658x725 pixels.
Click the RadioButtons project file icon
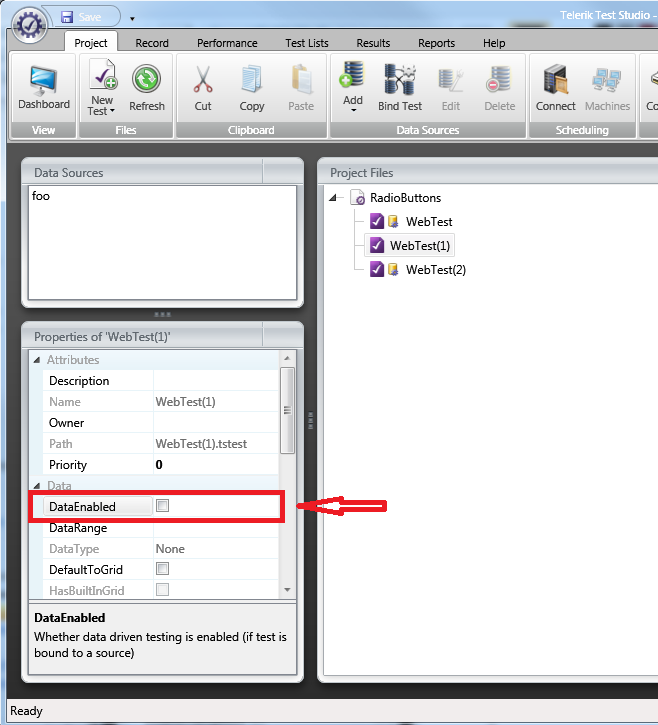click(x=357, y=197)
